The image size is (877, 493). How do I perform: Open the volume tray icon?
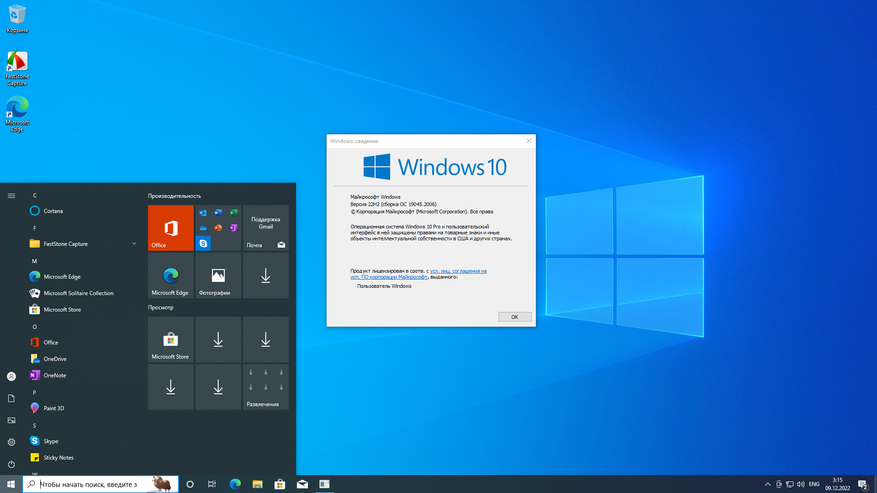801,484
